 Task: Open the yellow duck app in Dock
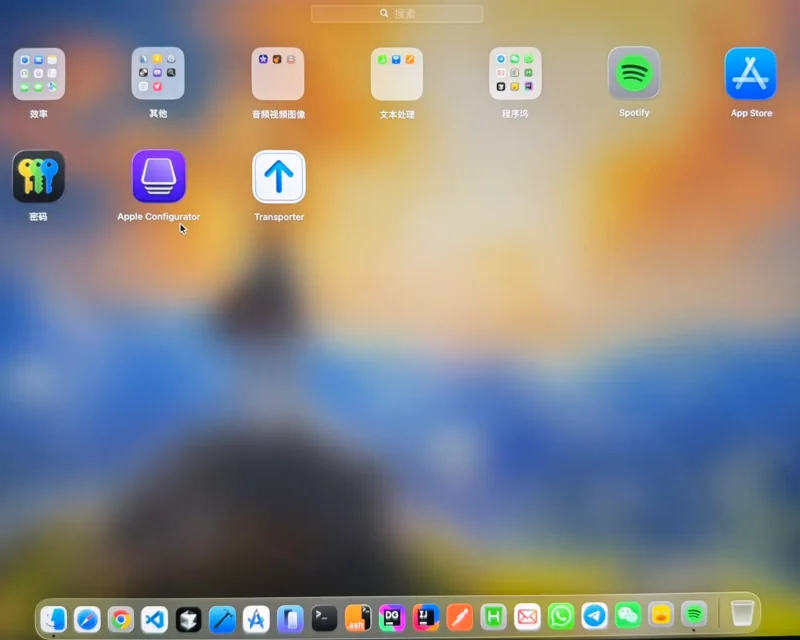pos(661,614)
